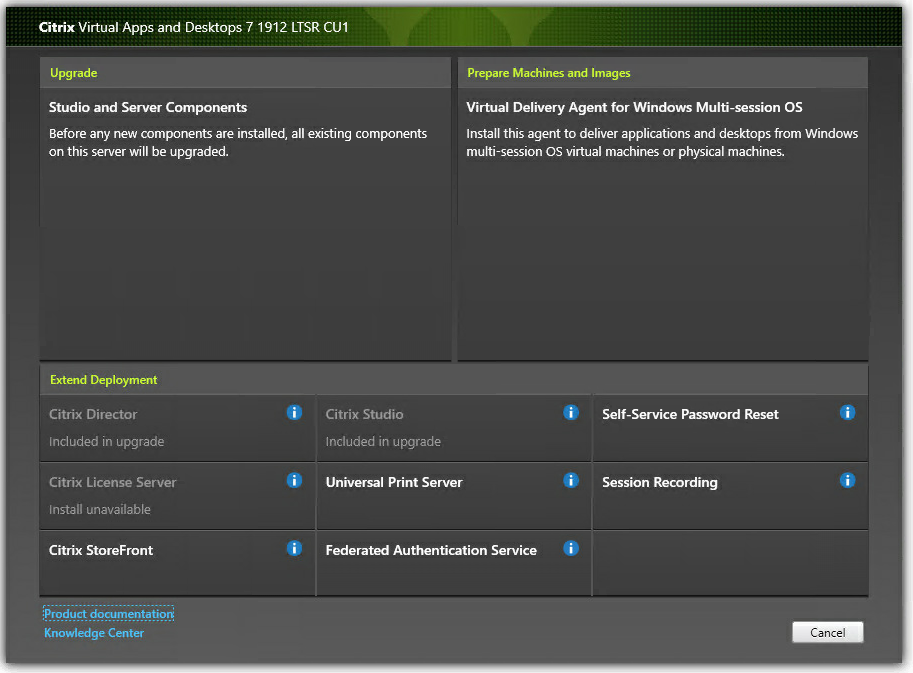Show info for Citrix StoreFront
This screenshot has height=673, width=913.
[x=294, y=548]
